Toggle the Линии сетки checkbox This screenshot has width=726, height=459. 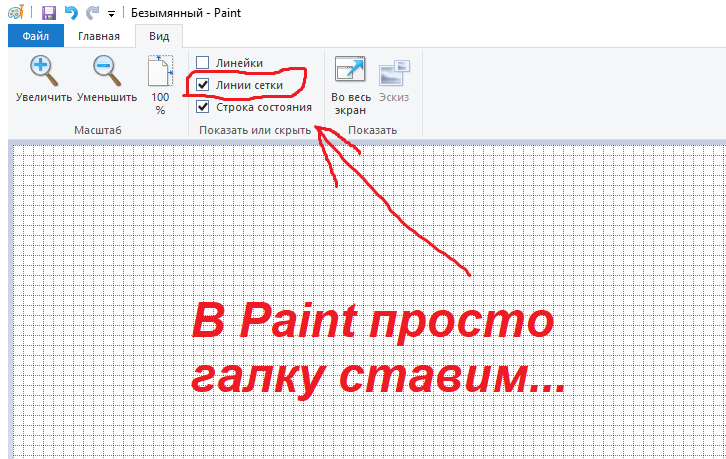pyautogui.click(x=202, y=85)
